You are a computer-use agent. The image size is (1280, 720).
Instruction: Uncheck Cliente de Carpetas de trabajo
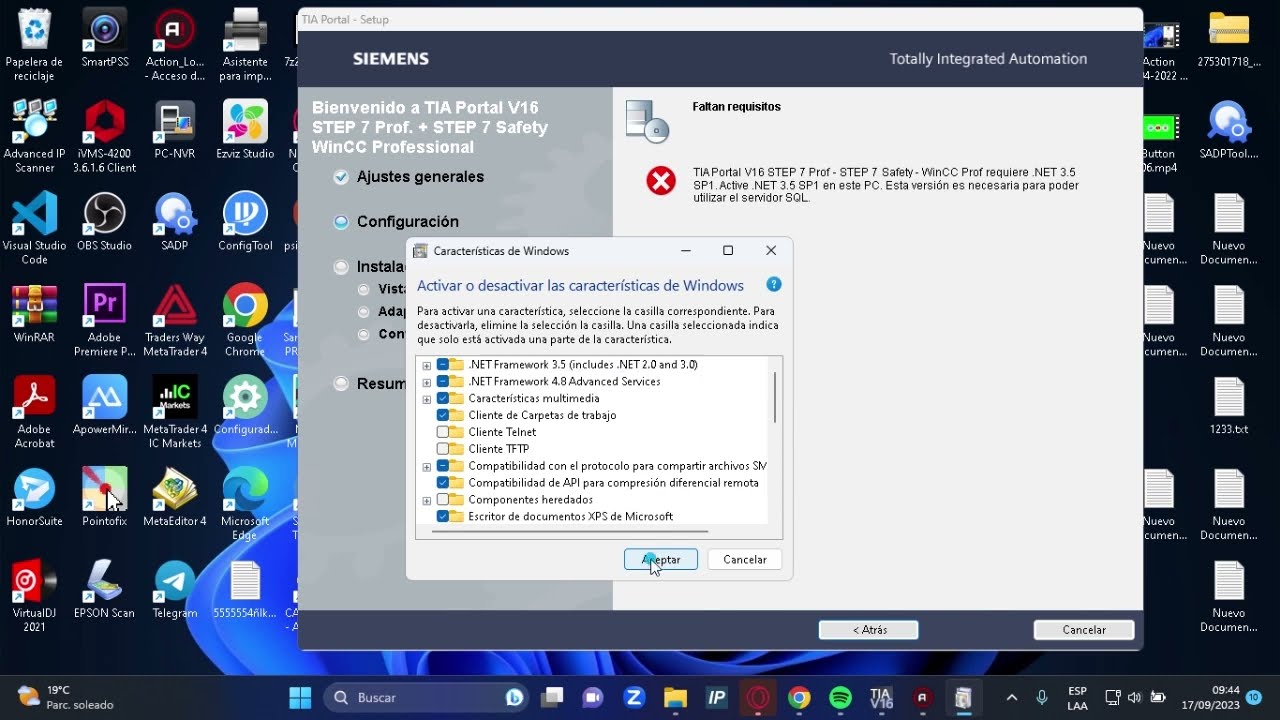(443, 415)
